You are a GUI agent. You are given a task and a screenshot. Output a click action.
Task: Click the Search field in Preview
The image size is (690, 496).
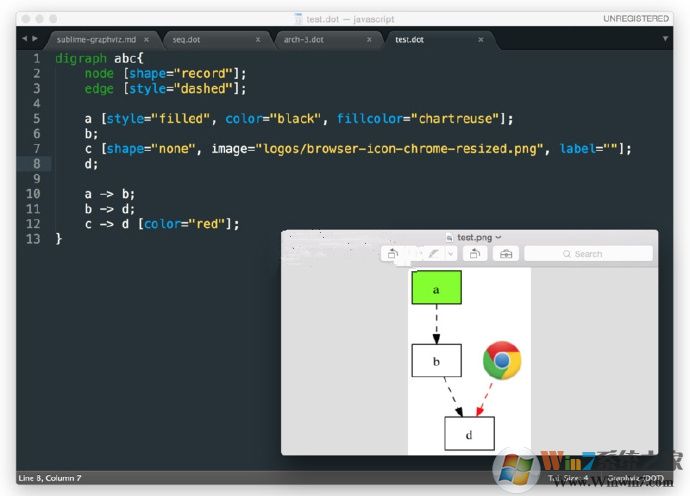pyautogui.click(x=588, y=254)
